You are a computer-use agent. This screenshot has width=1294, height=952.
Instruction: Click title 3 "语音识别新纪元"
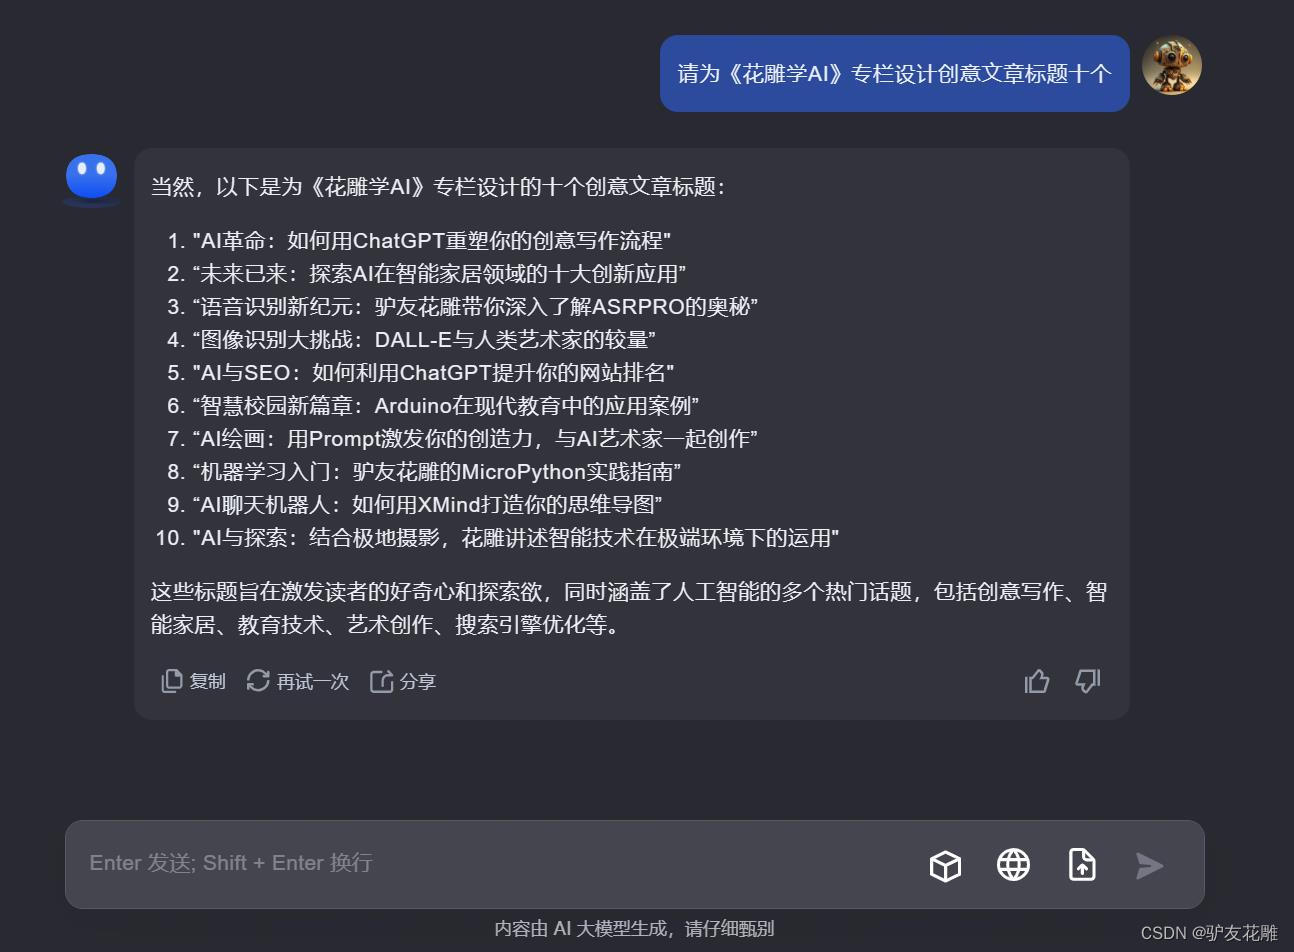coord(475,307)
